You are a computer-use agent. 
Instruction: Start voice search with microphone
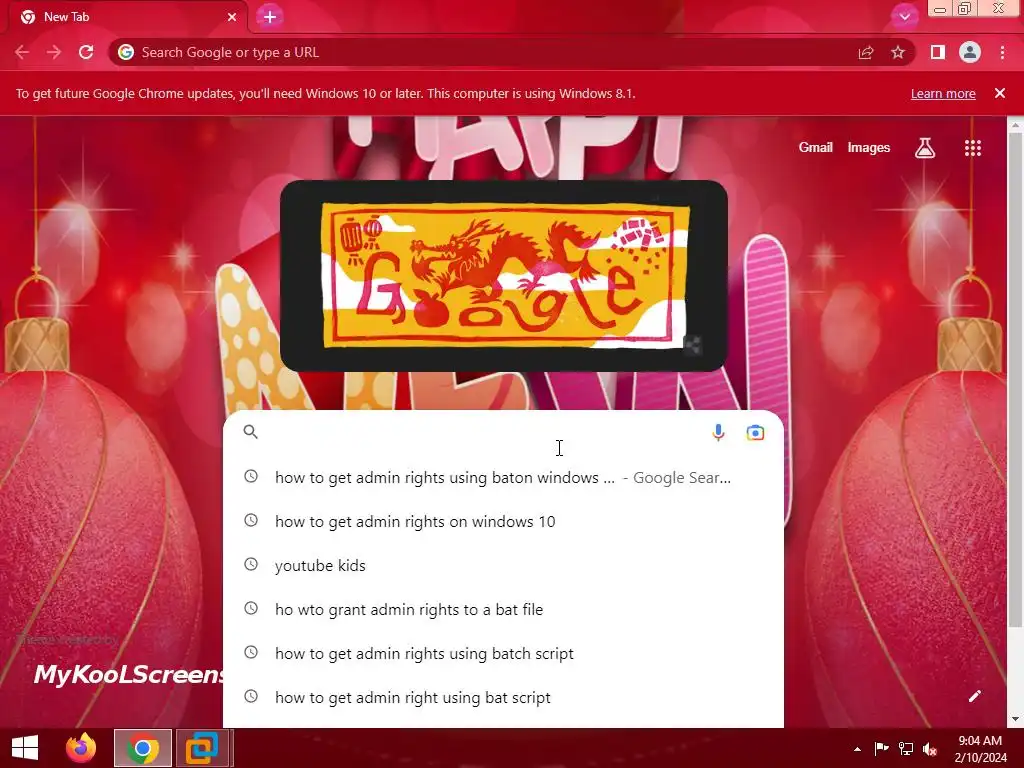[718, 432]
